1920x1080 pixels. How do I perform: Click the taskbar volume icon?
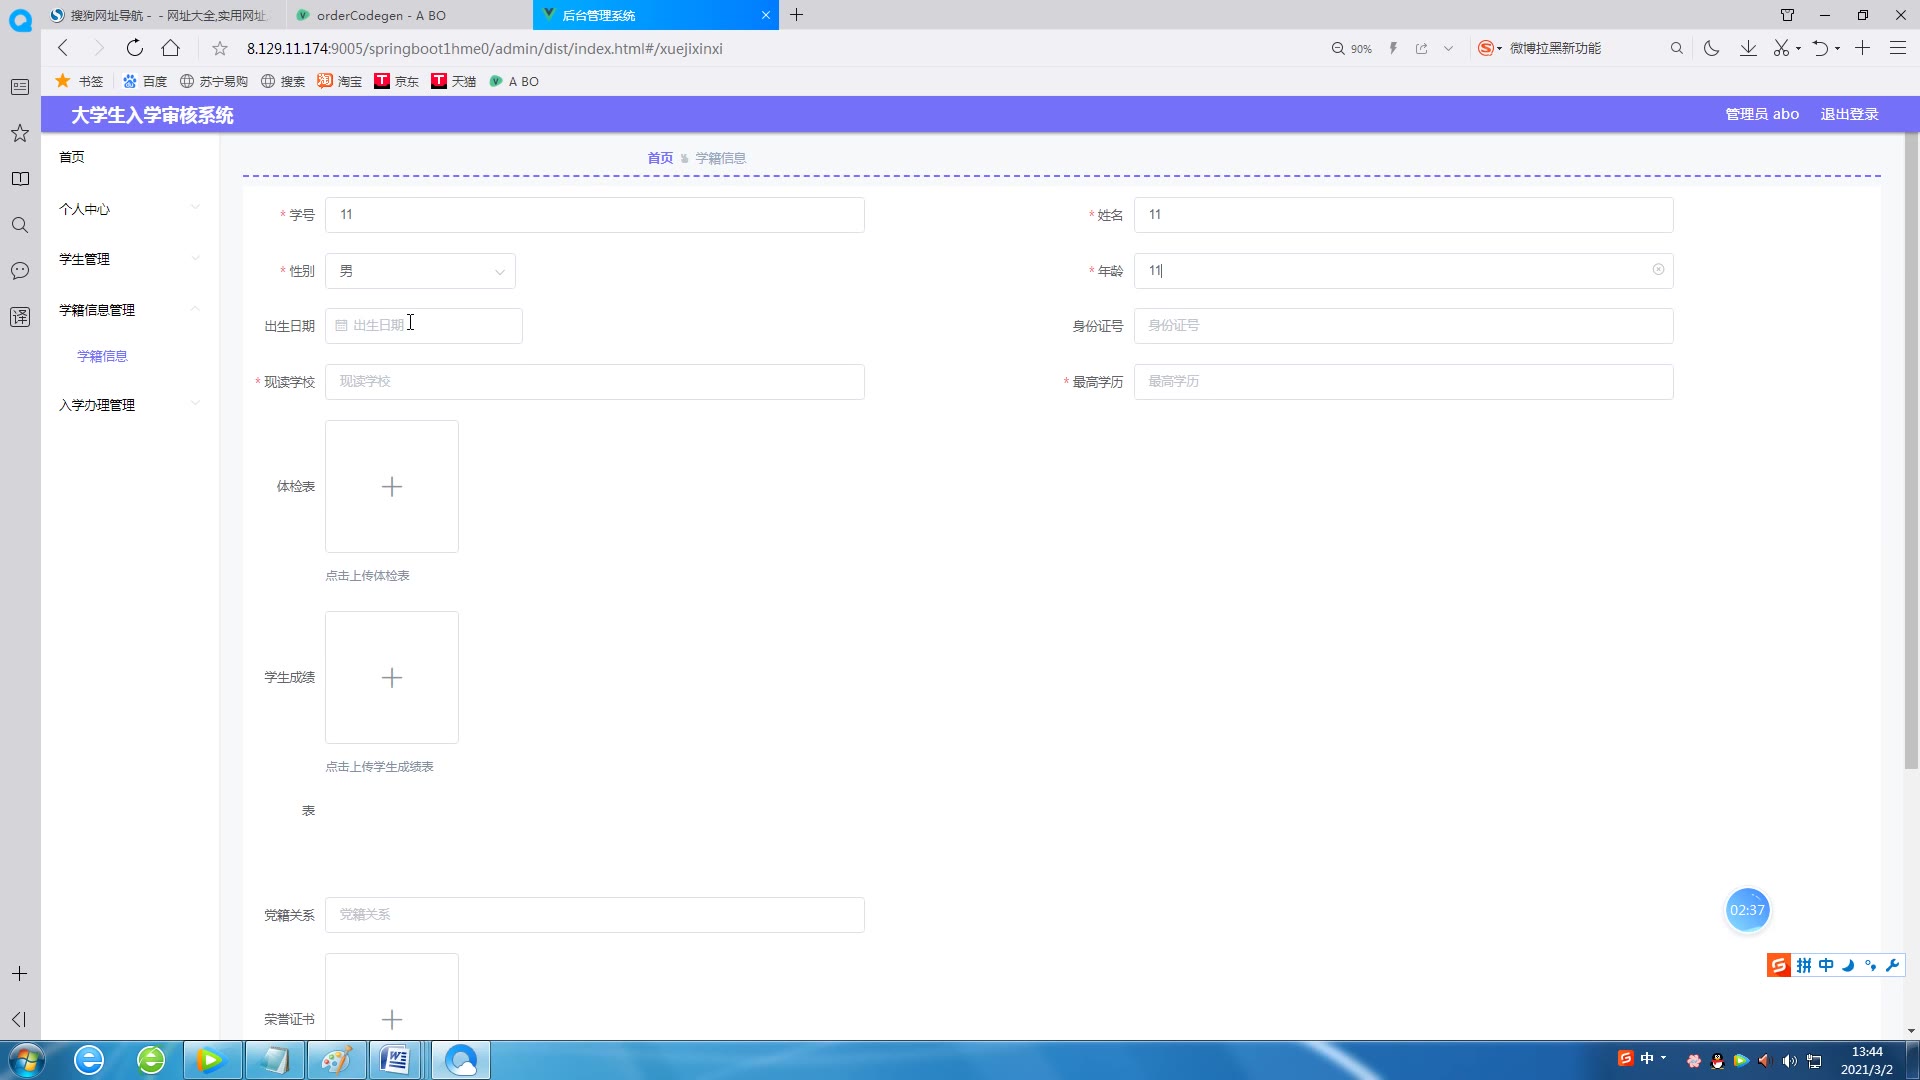[x=1789, y=1061]
